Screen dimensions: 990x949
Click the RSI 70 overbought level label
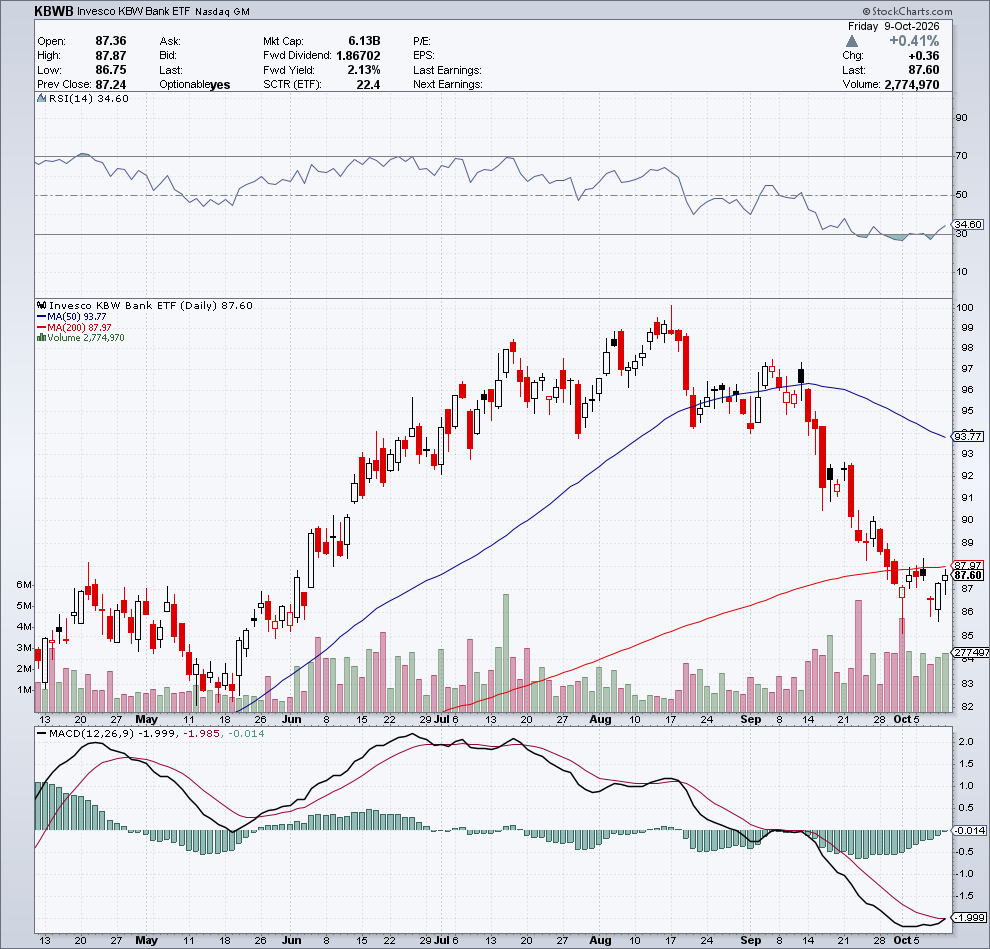click(x=962, y=155)
